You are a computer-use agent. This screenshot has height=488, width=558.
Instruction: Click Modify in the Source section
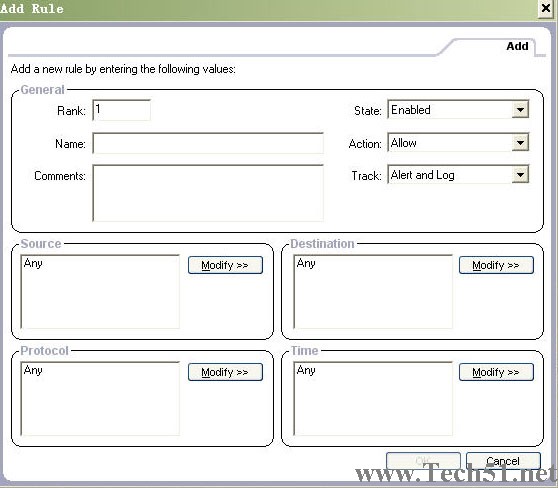pos(225,265)
